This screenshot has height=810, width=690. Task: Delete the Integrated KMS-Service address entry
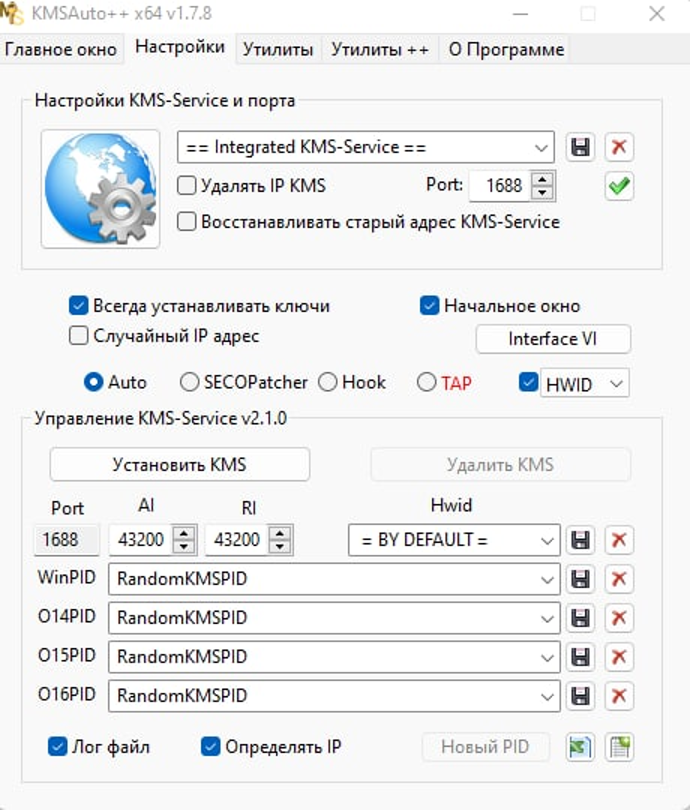619,147
